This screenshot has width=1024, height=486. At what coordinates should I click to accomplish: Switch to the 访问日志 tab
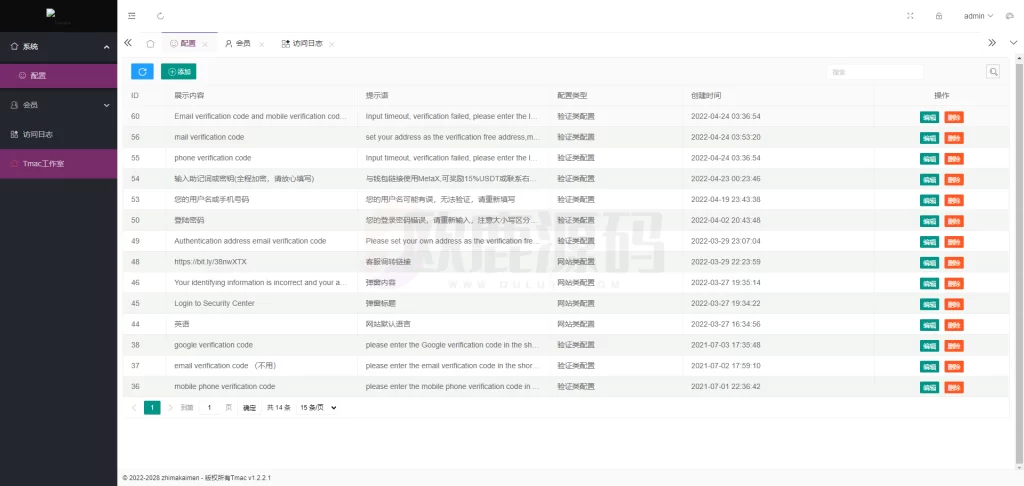(x=302, y=44)
